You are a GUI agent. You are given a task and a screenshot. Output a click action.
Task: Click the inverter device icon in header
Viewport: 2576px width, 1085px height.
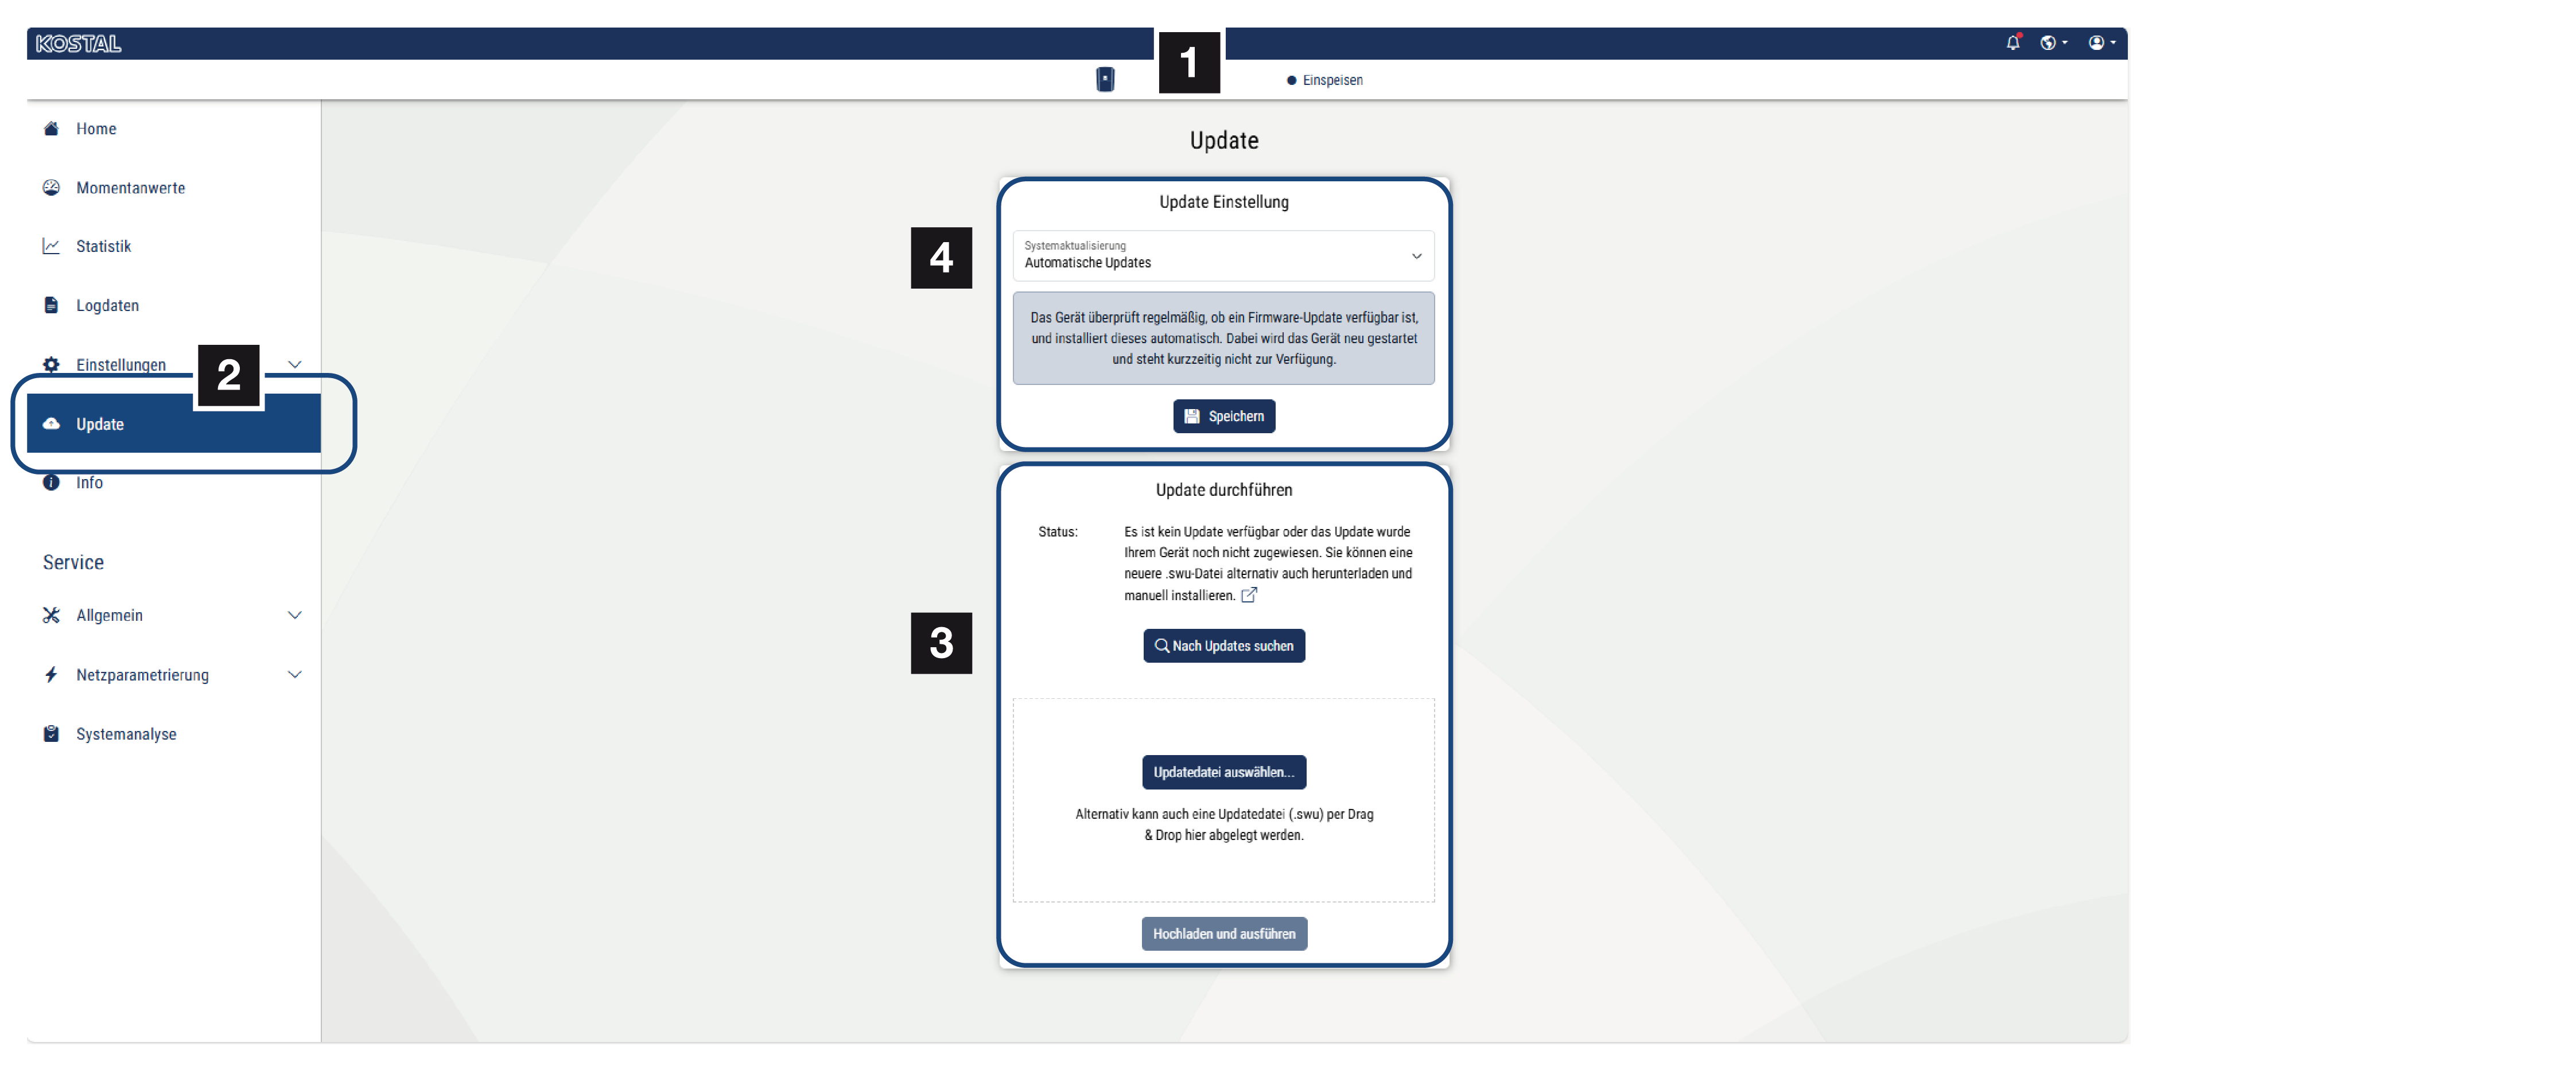pyautogui.click(x=1104, y=80)
